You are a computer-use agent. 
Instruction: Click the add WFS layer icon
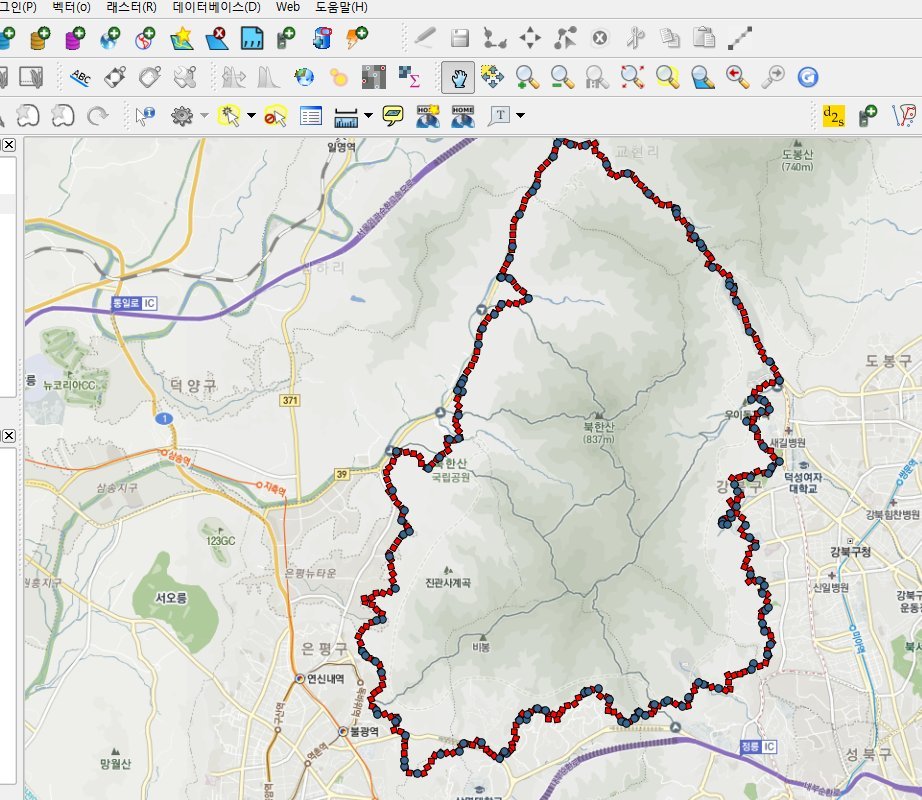[x=145, y=38]
